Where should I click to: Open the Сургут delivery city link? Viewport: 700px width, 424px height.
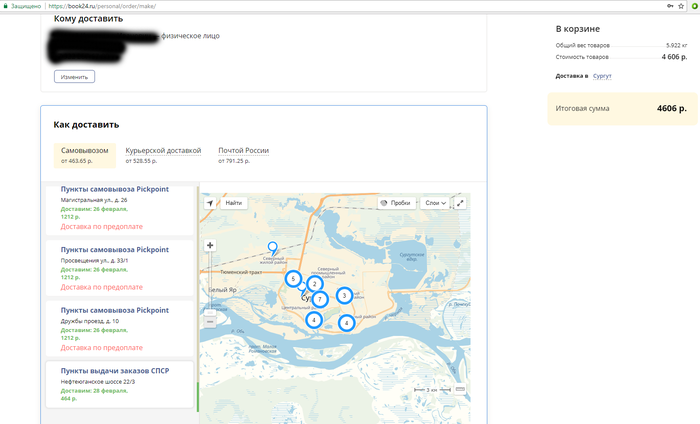click(601, 76)
